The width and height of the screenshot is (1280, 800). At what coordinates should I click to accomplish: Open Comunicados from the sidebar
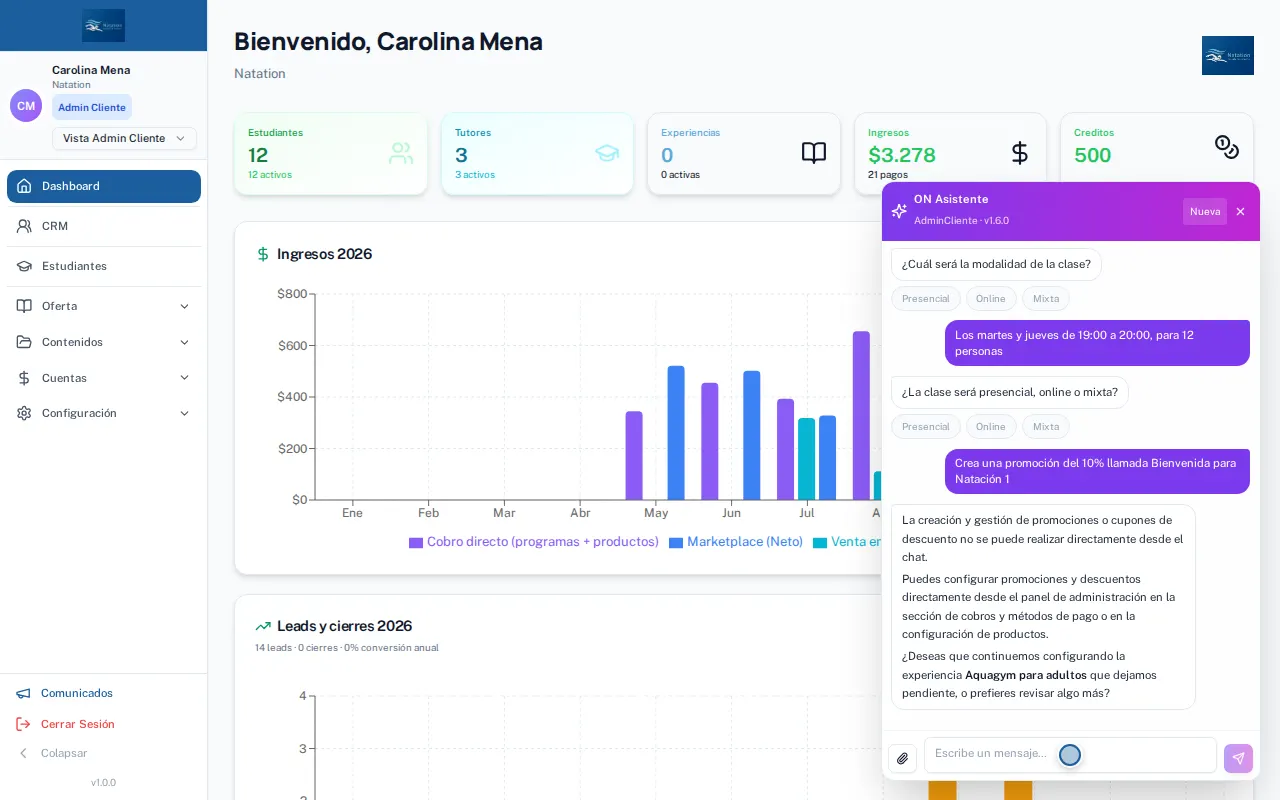coord(65,693)
